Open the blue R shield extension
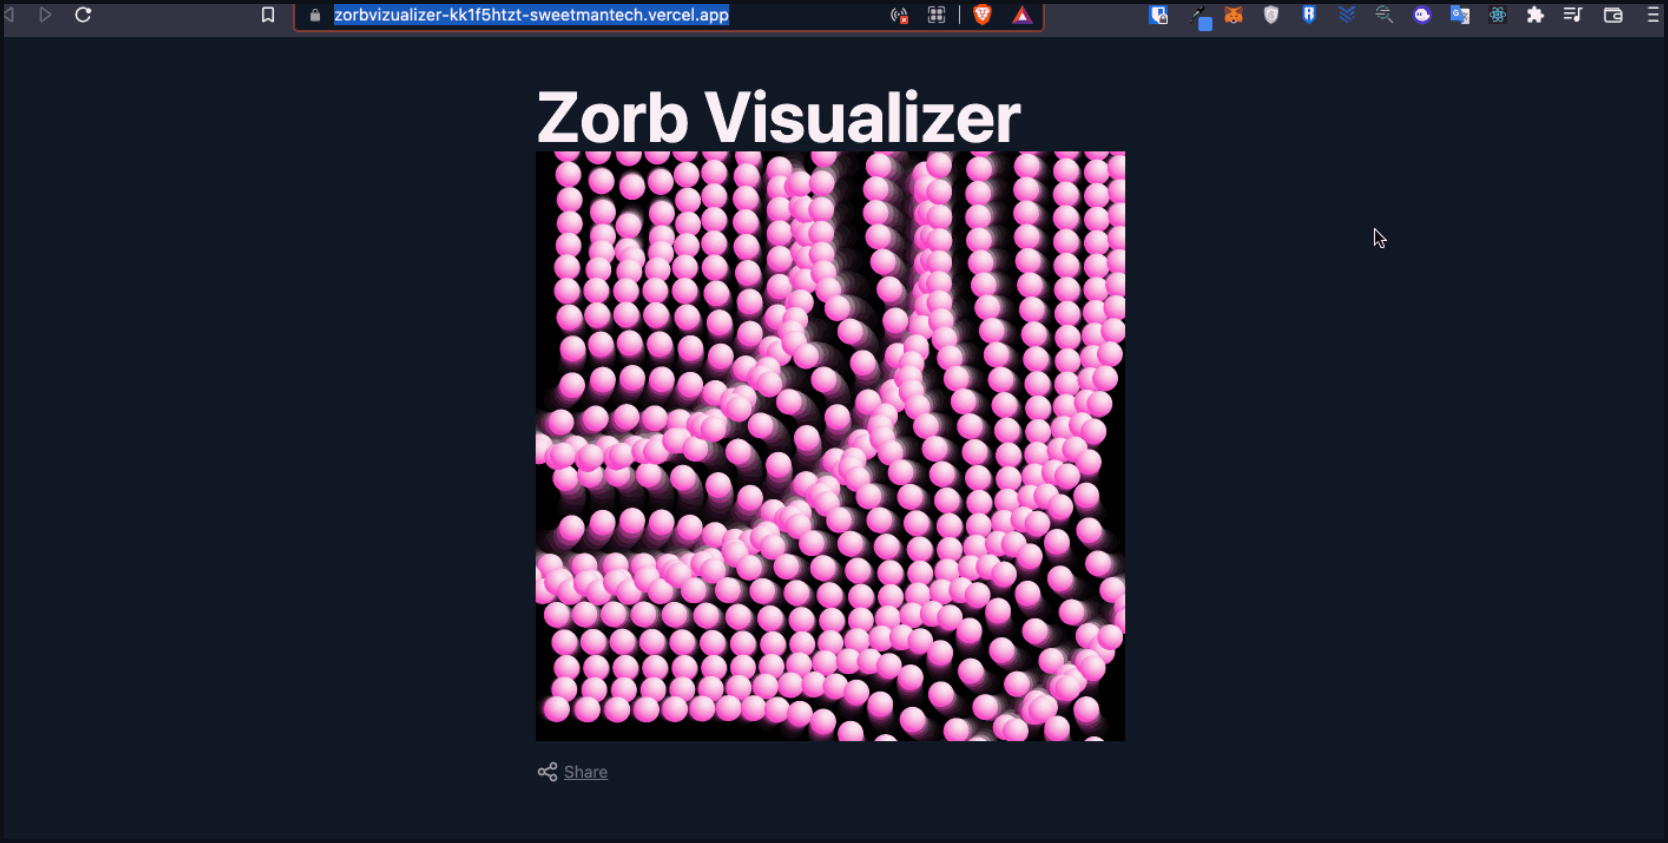This screenshot has width=1668, height=843. click(1309, 15)
